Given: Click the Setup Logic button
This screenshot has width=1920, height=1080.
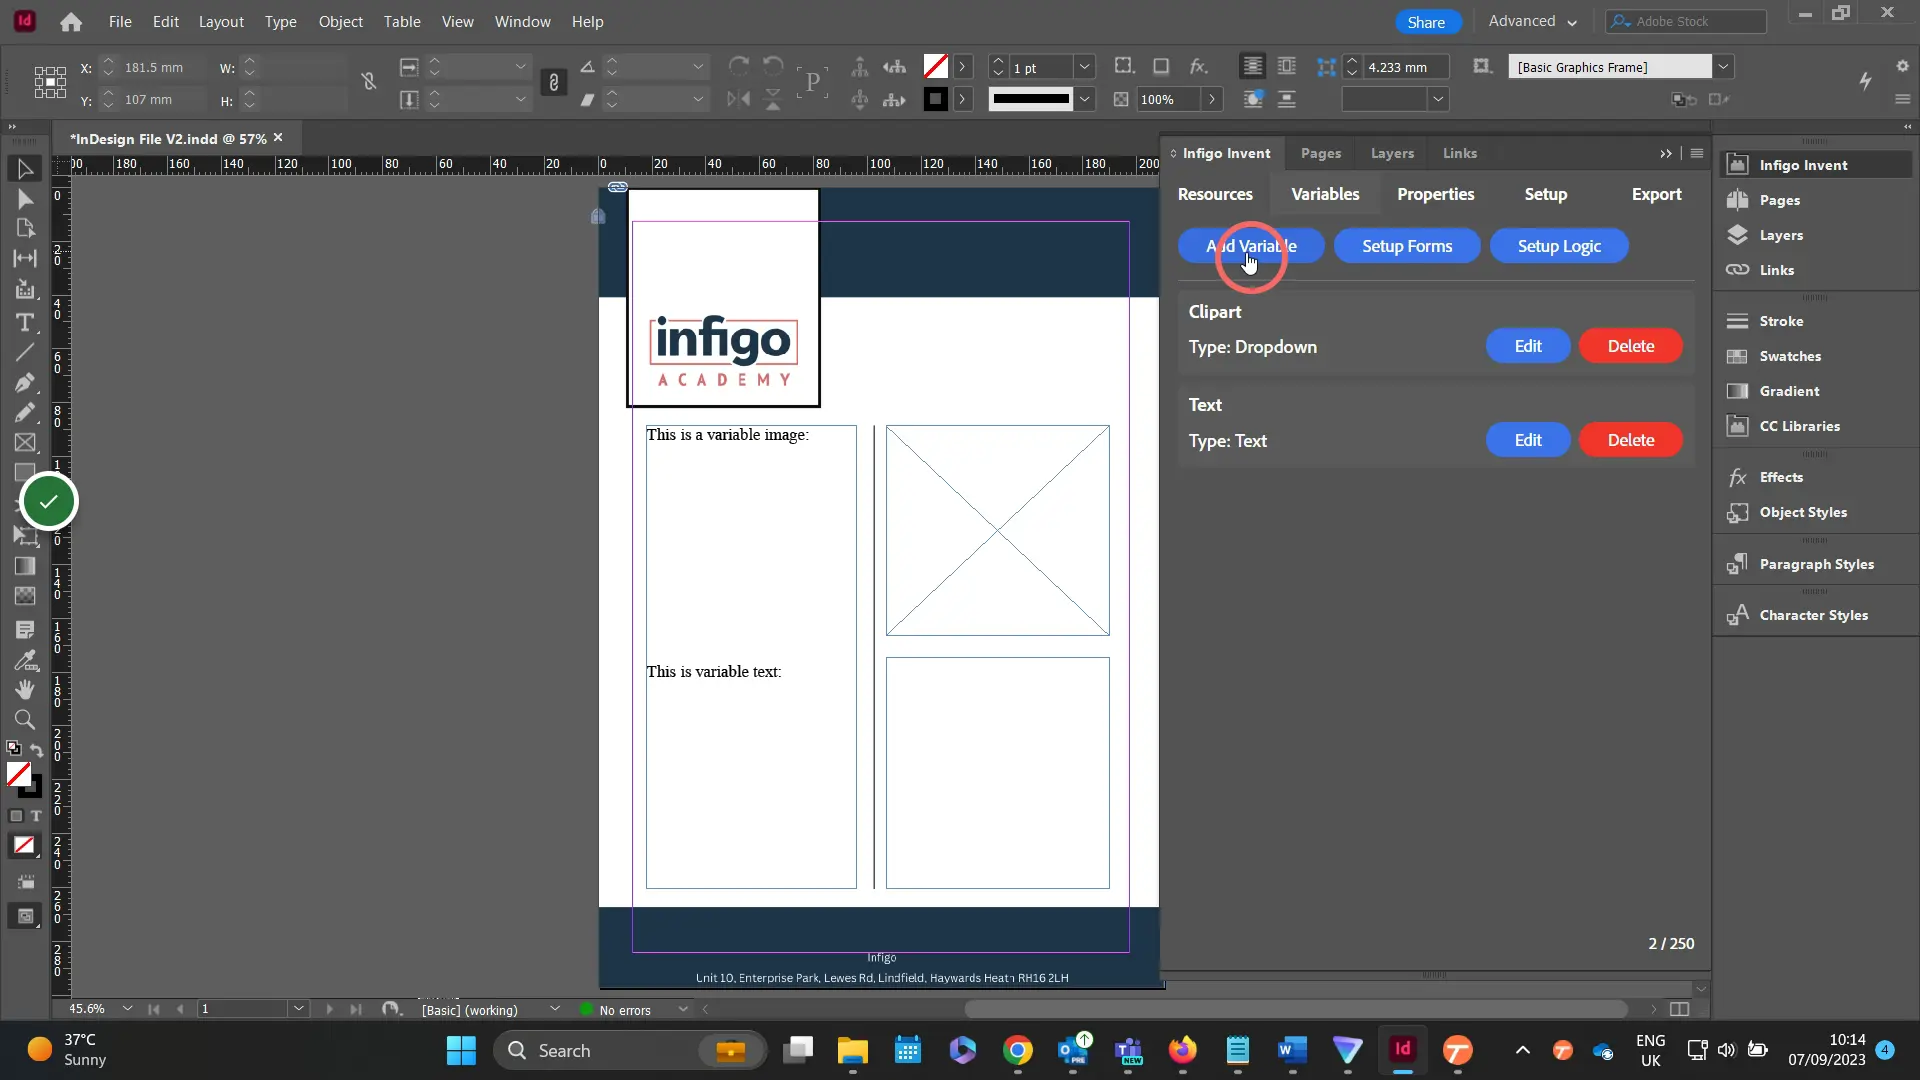Looking at the screenshot, I should (x=1559, y=246).
